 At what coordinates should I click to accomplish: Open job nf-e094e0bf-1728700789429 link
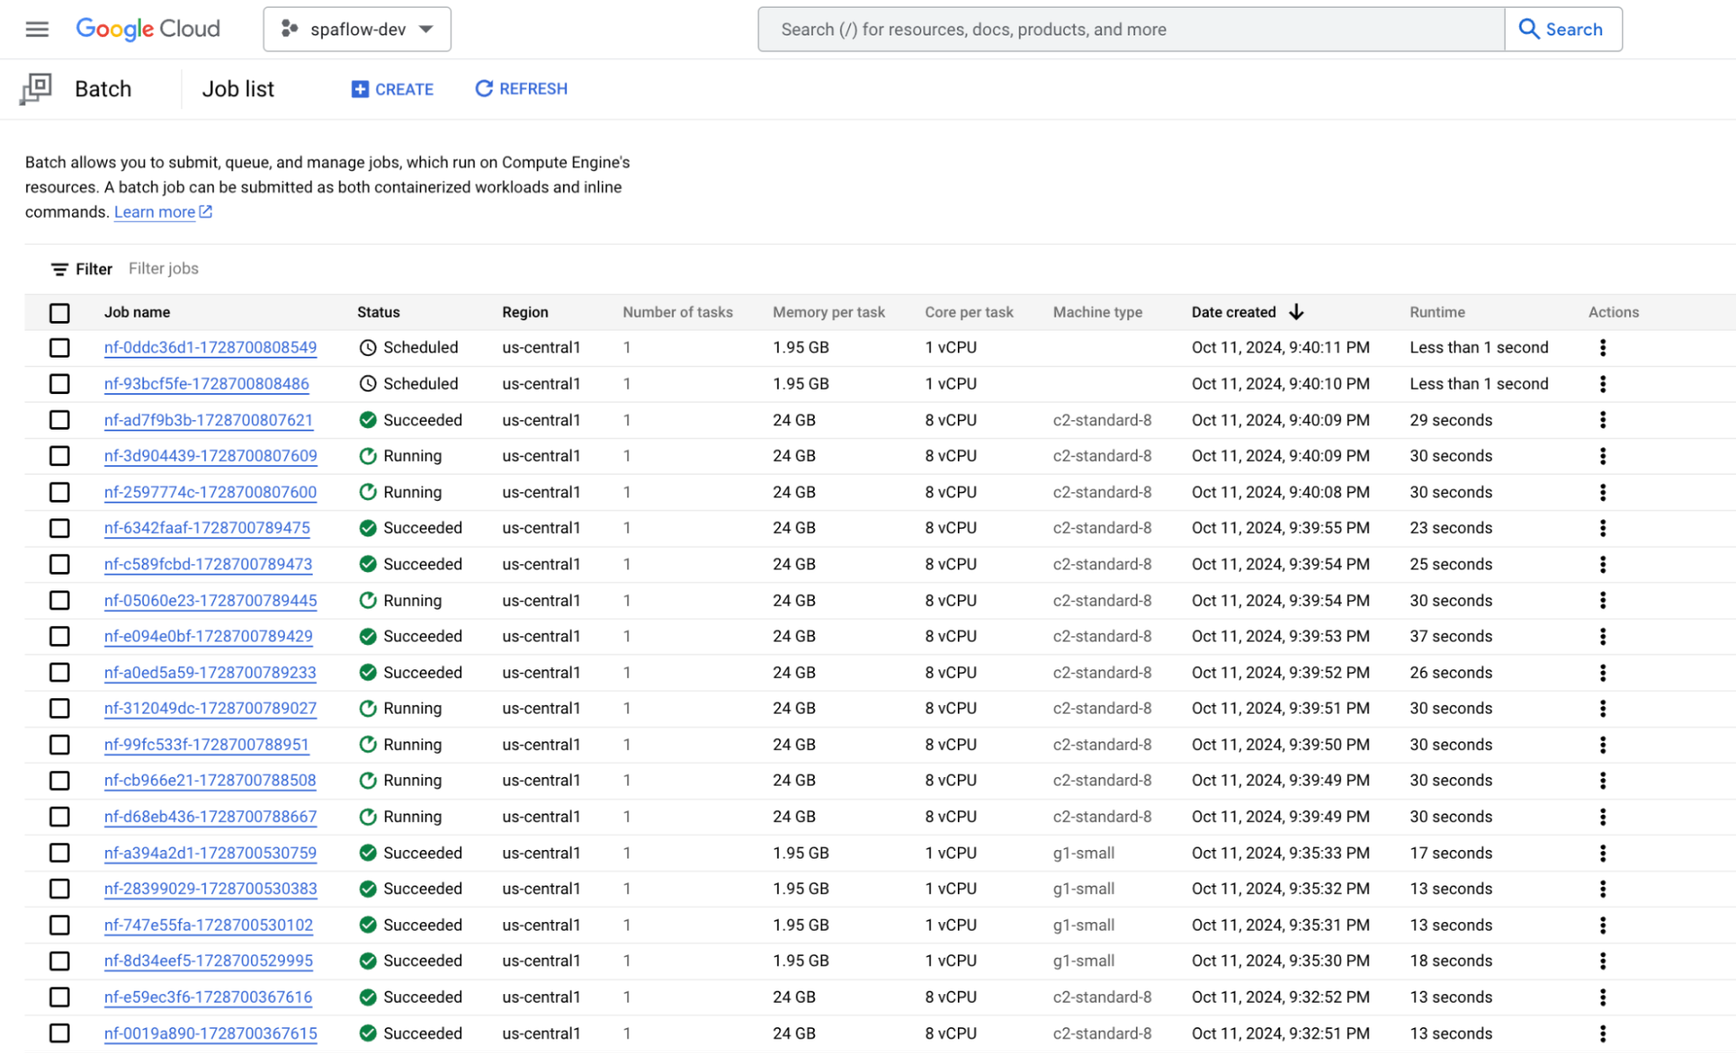coord(208,636)
